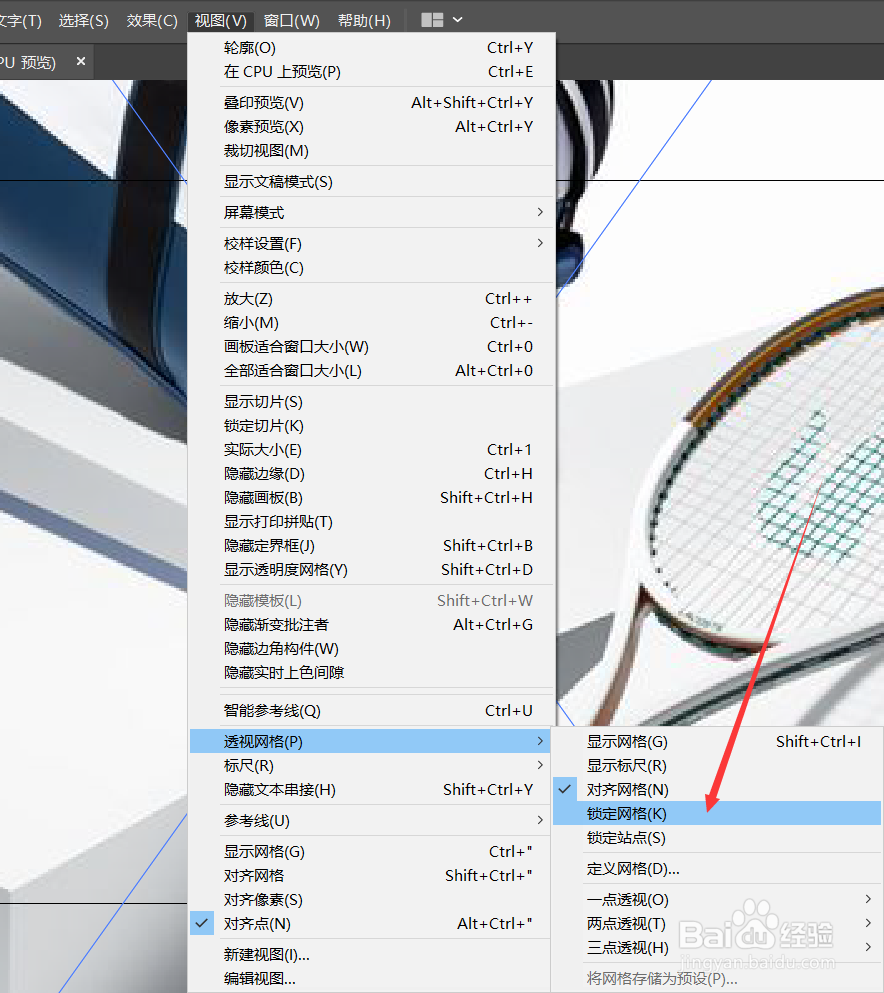
Task: Choose 显示文稿模式(S)
Action: coord(372,182)
